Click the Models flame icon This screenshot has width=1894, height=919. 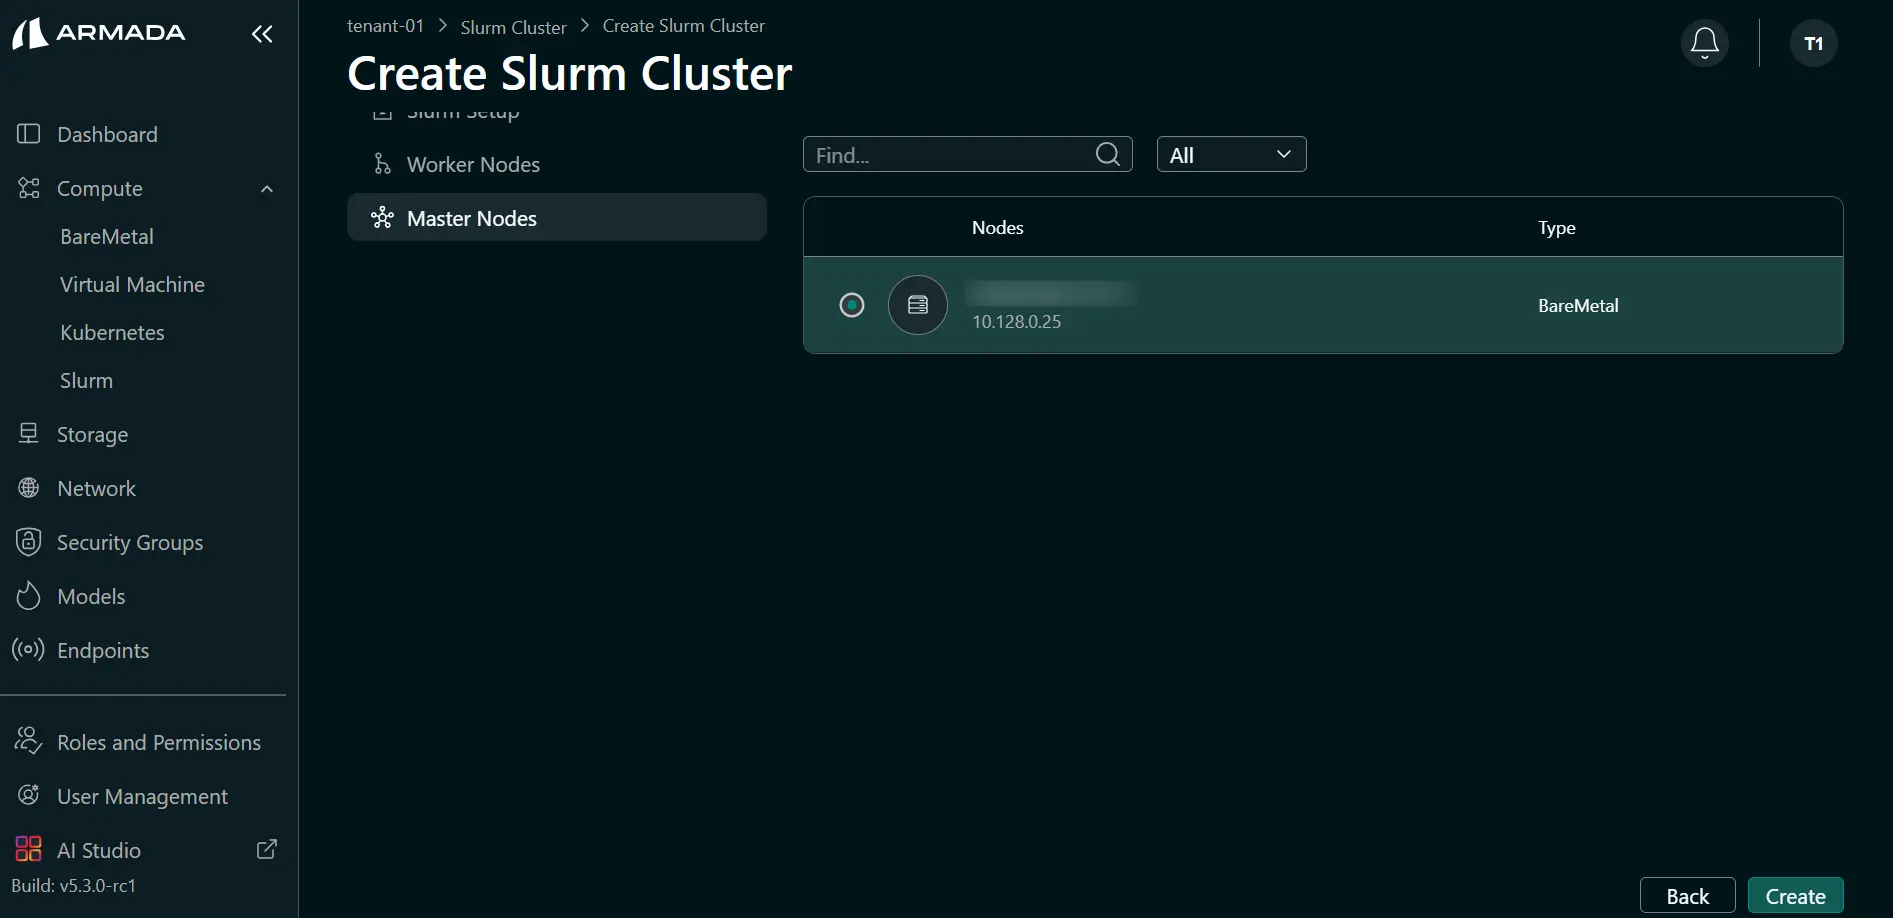point(29,596)
